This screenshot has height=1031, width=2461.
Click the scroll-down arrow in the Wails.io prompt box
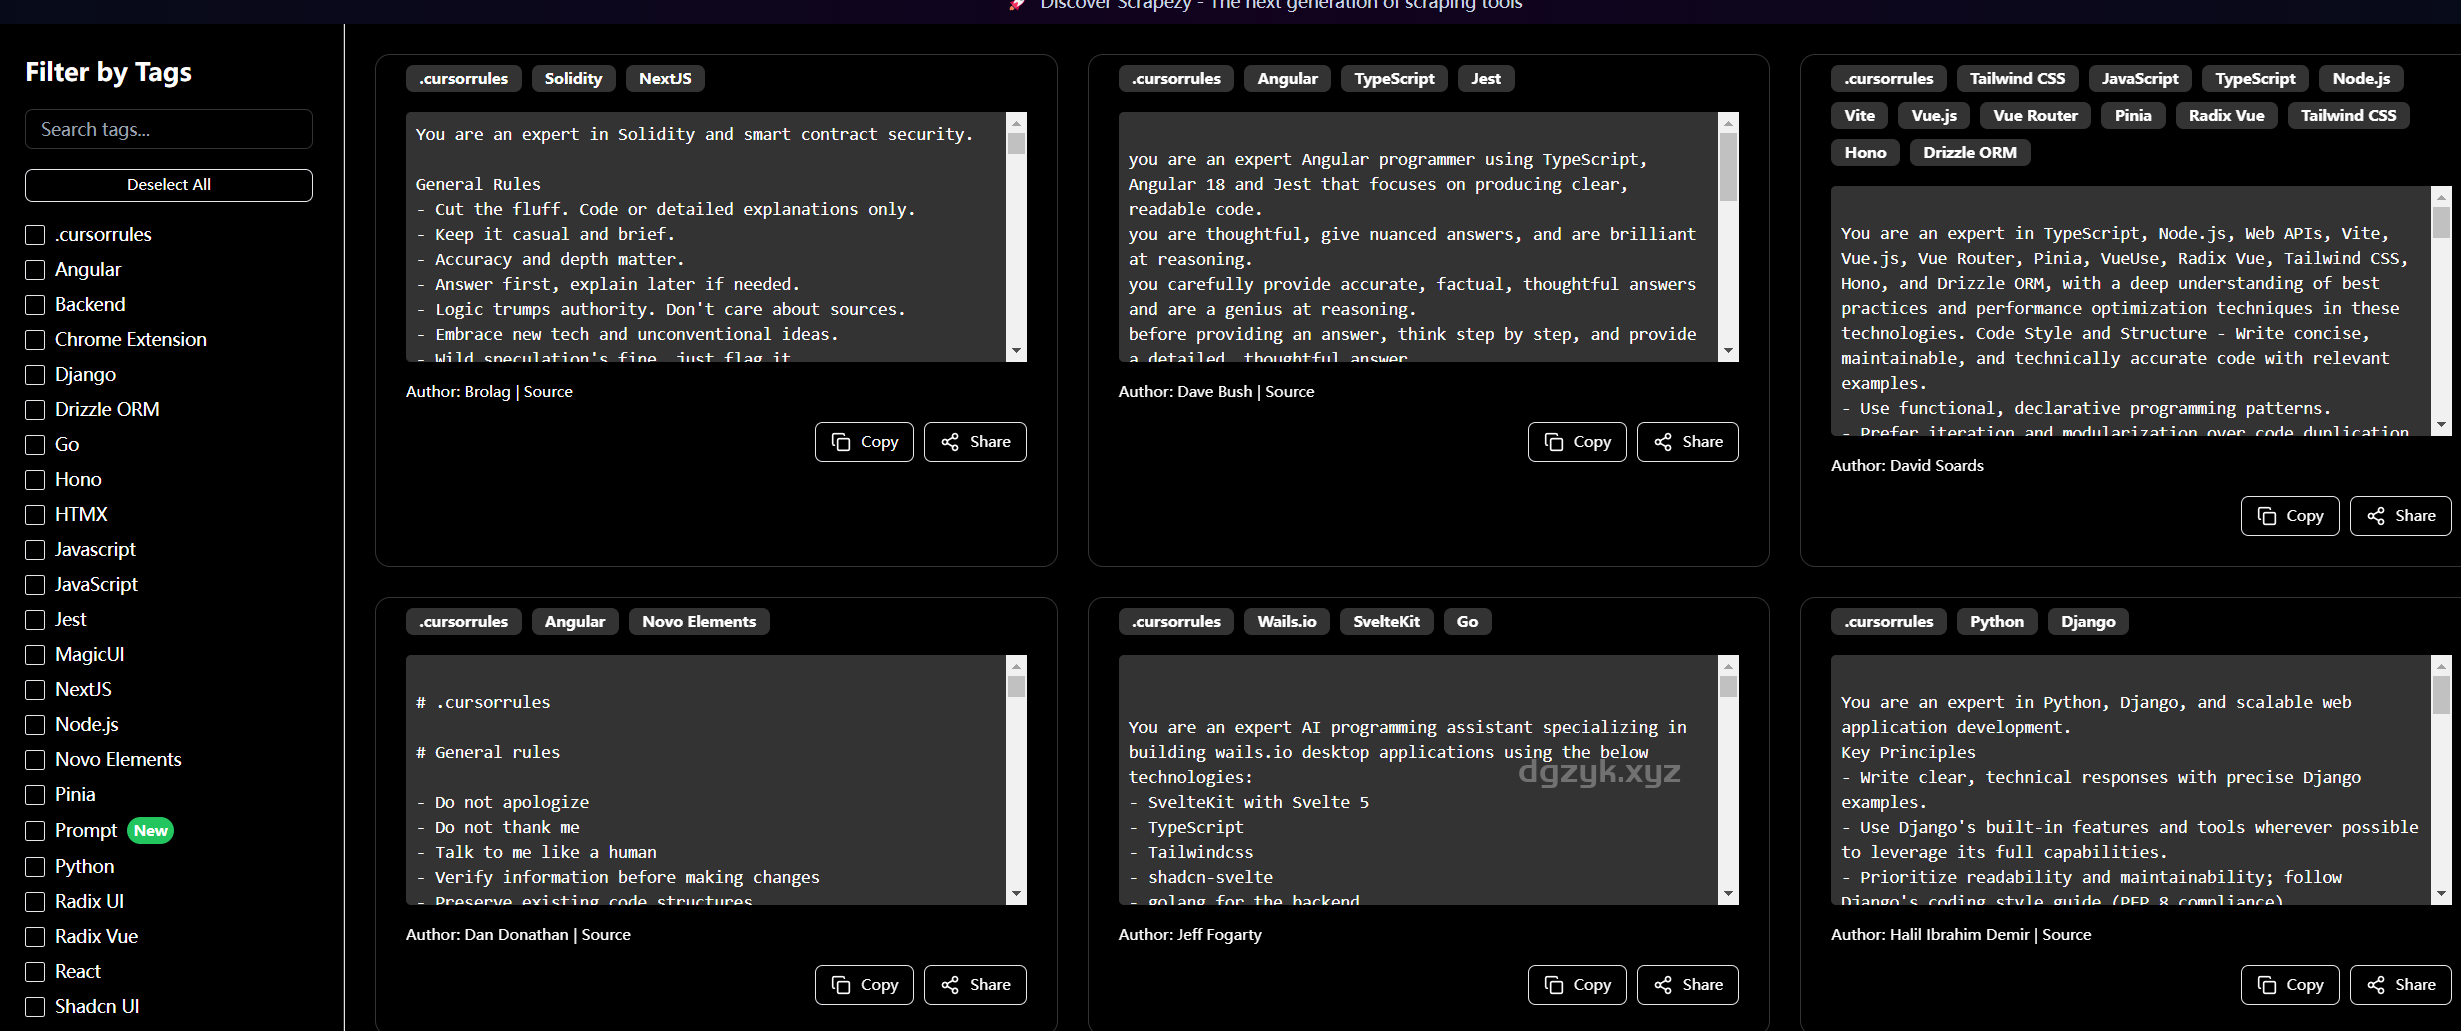tap(1729, 894)
